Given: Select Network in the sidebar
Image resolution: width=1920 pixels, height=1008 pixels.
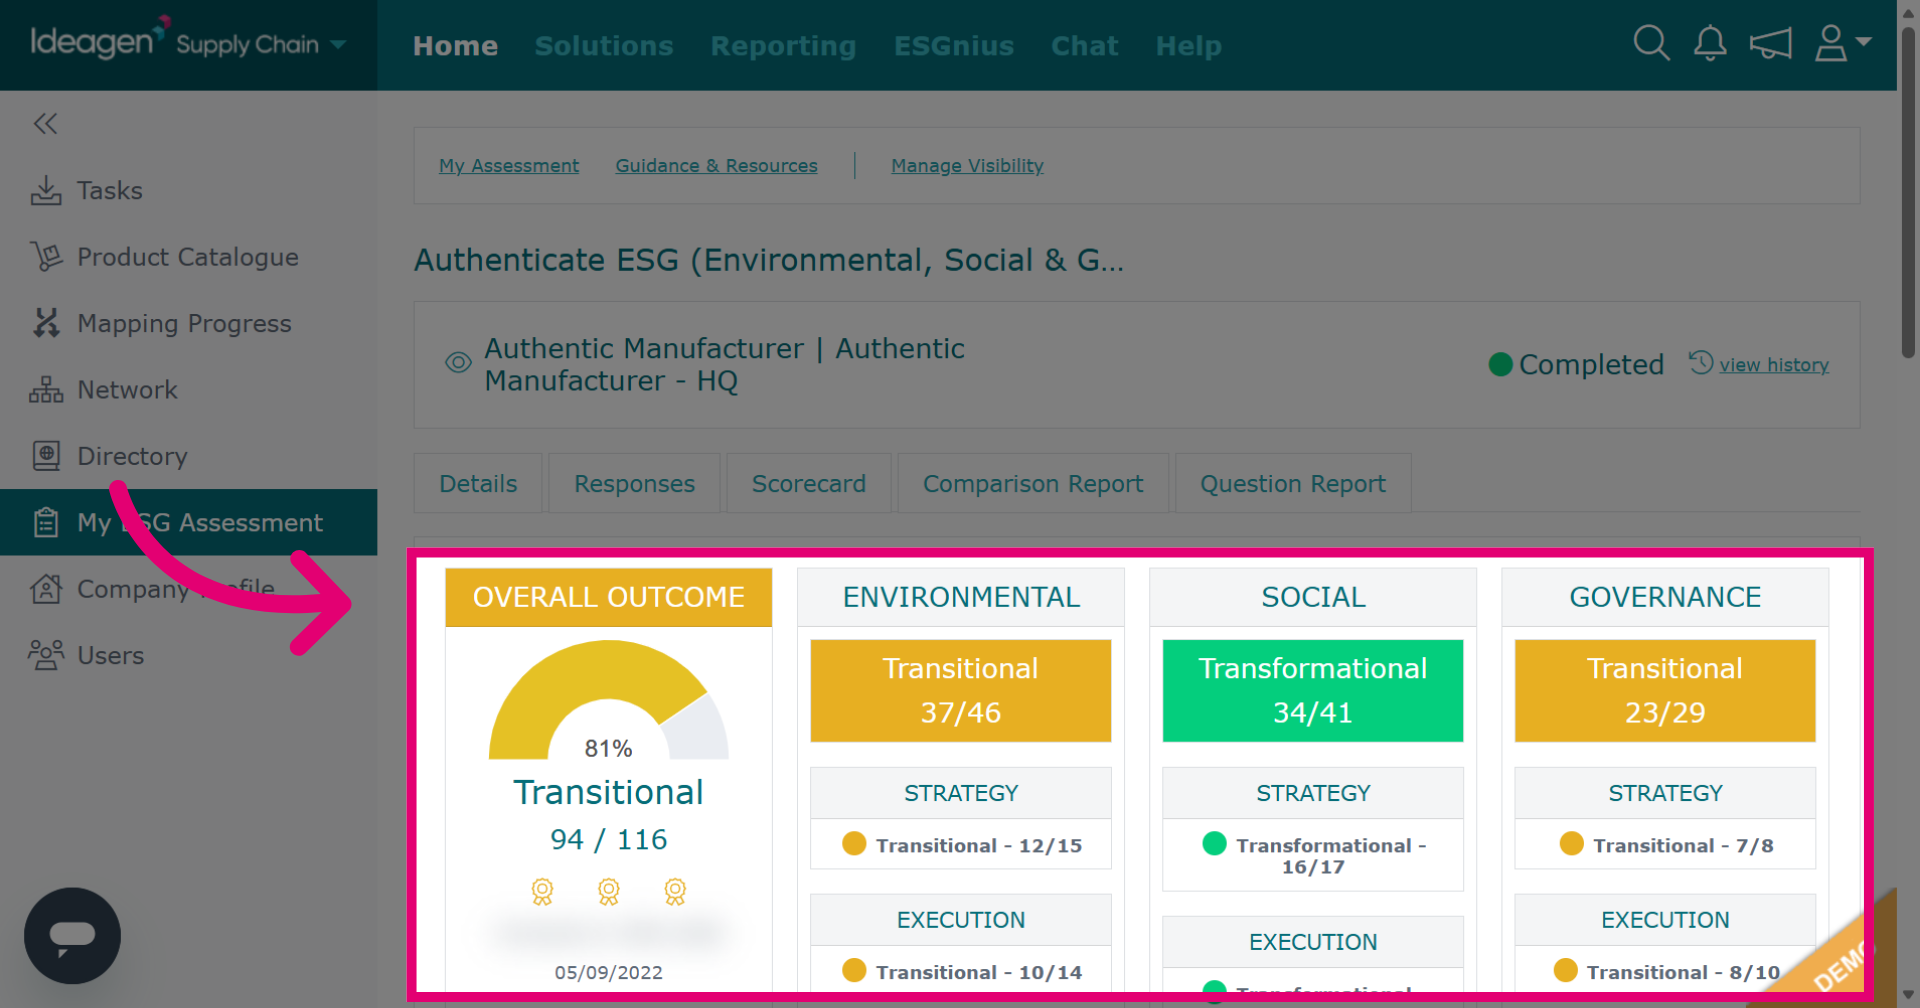Looking at the screenshot, I should (x=188, y=390).
